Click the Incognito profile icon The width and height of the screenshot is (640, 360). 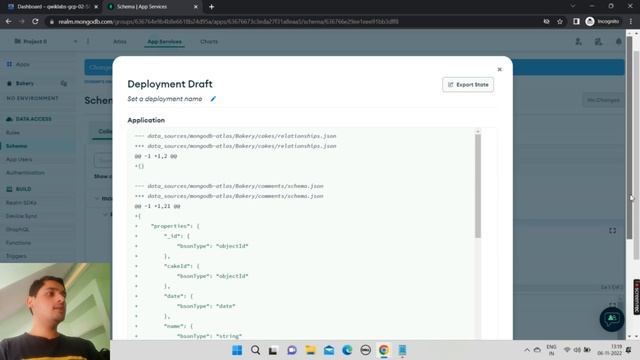[x=602, y=21]
